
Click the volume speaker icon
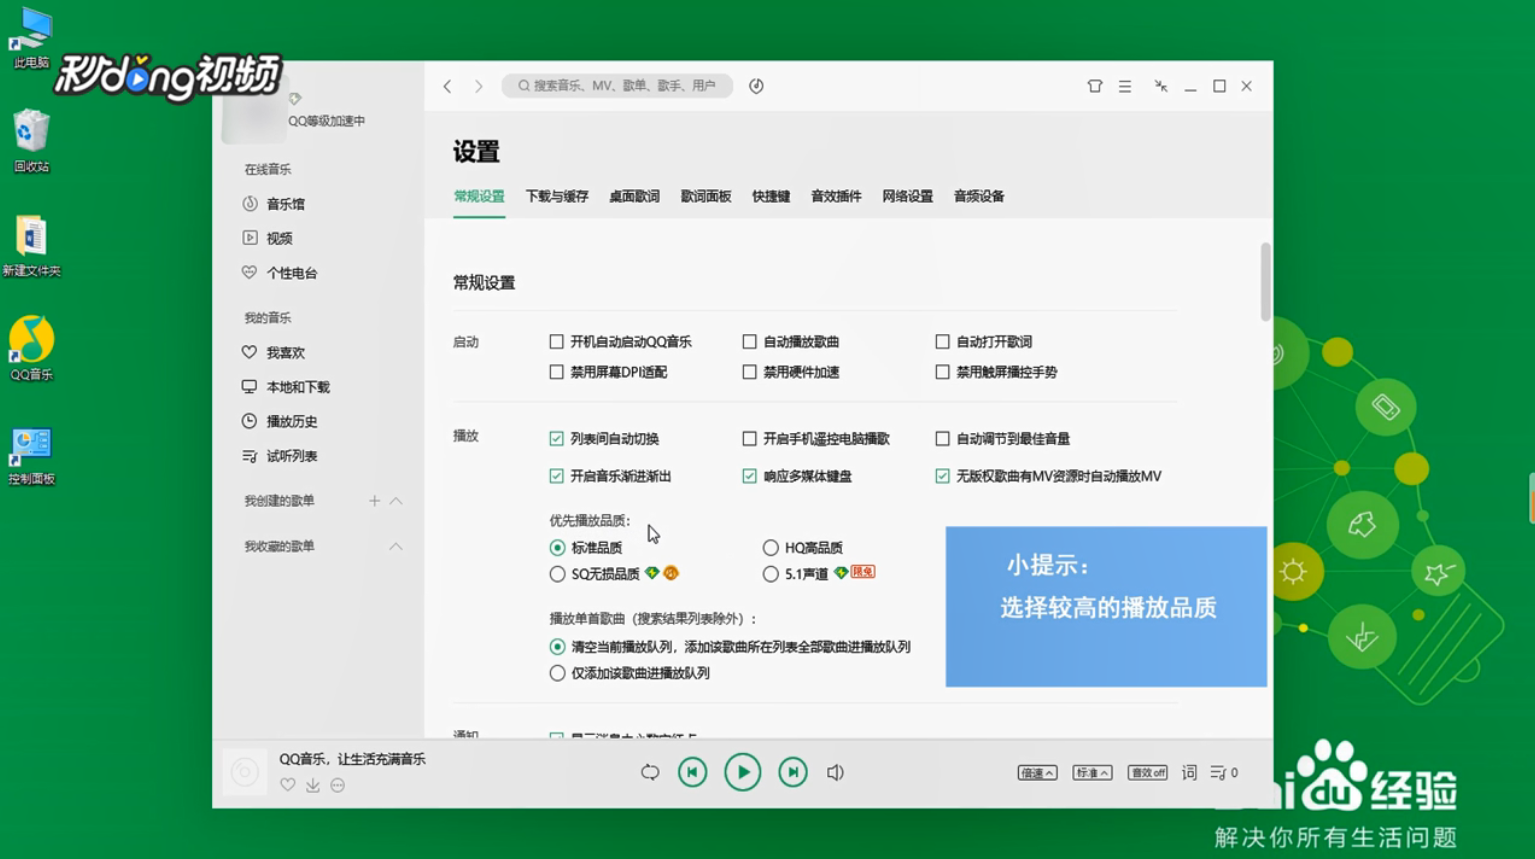click(835, 772)
